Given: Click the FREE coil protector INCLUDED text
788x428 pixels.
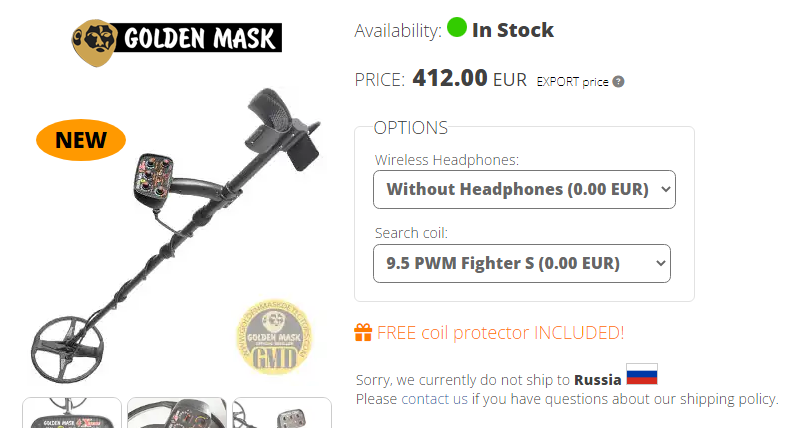Looking at the screenshot, I should tap(501, 333).
